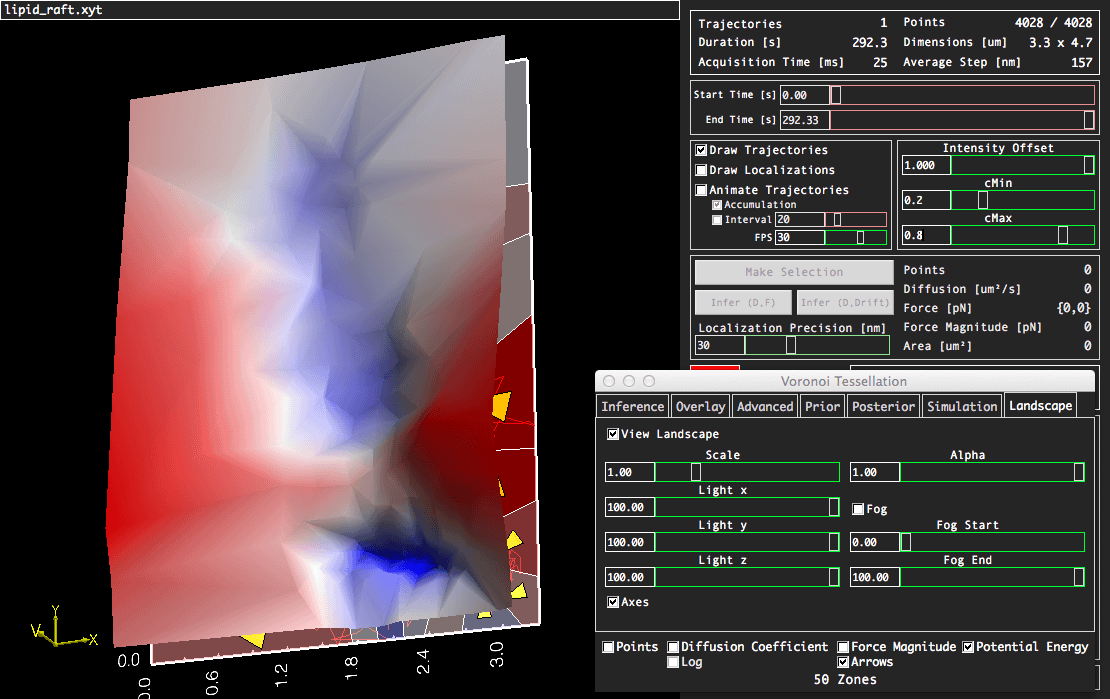Click the Start Time input field
Image resolution: width=1110 pixels, height=699 pixels.
coord(804,95)
